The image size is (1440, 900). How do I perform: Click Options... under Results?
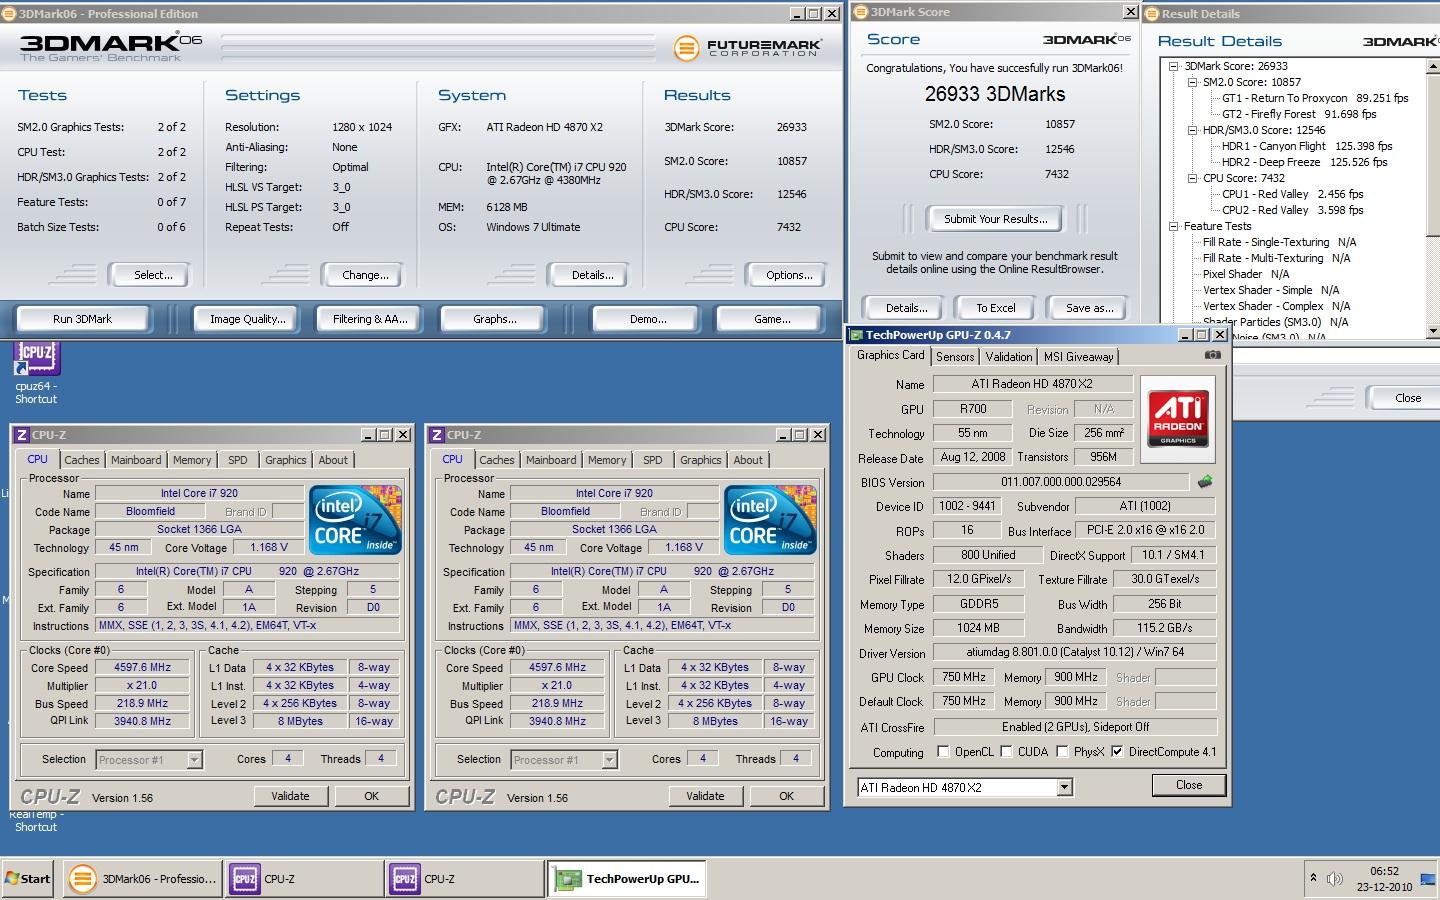789,275
